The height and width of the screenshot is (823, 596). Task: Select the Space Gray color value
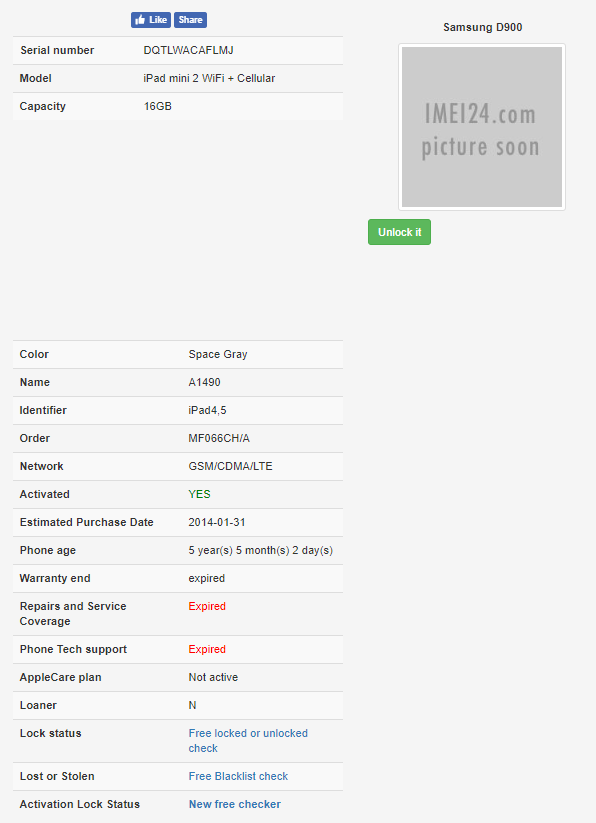tap(218, 354)
